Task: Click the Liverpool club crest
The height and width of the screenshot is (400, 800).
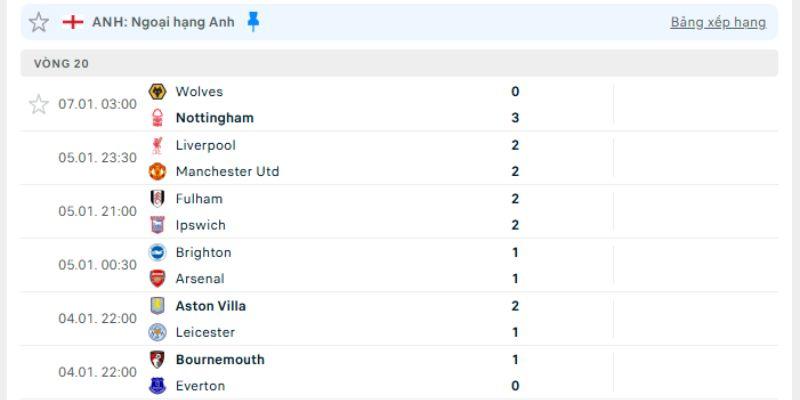Action: 157,145
